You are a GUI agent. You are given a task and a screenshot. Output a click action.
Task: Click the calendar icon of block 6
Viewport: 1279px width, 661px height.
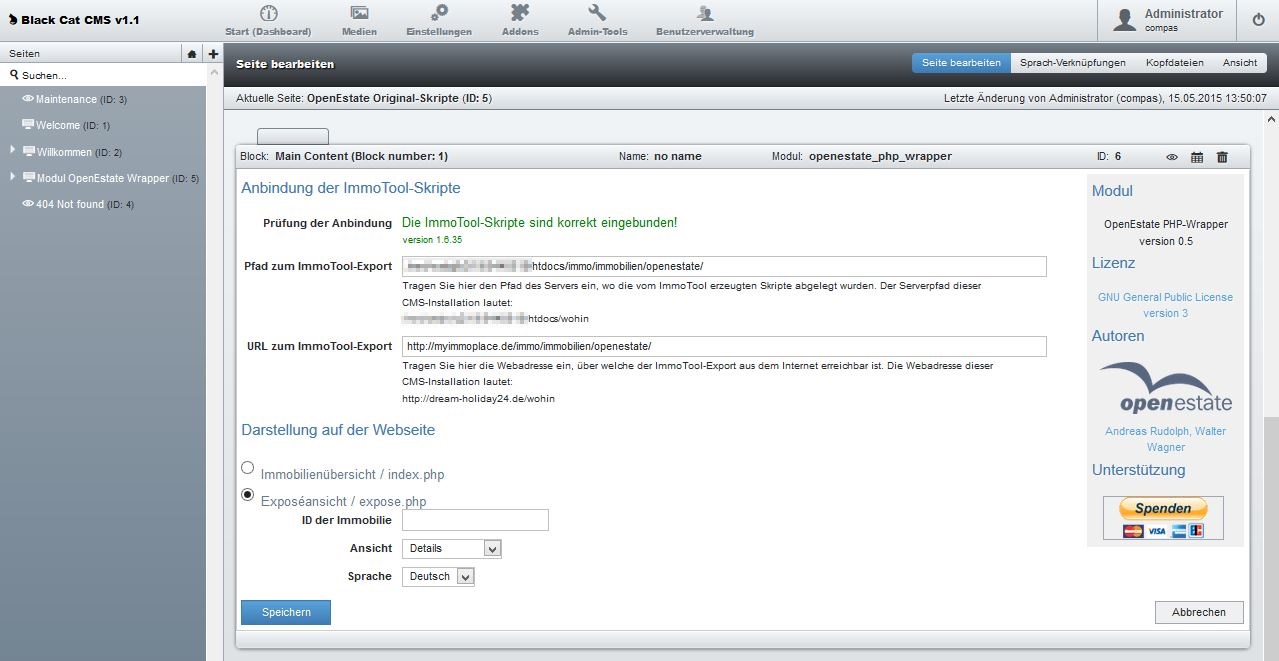[1197, 157]
